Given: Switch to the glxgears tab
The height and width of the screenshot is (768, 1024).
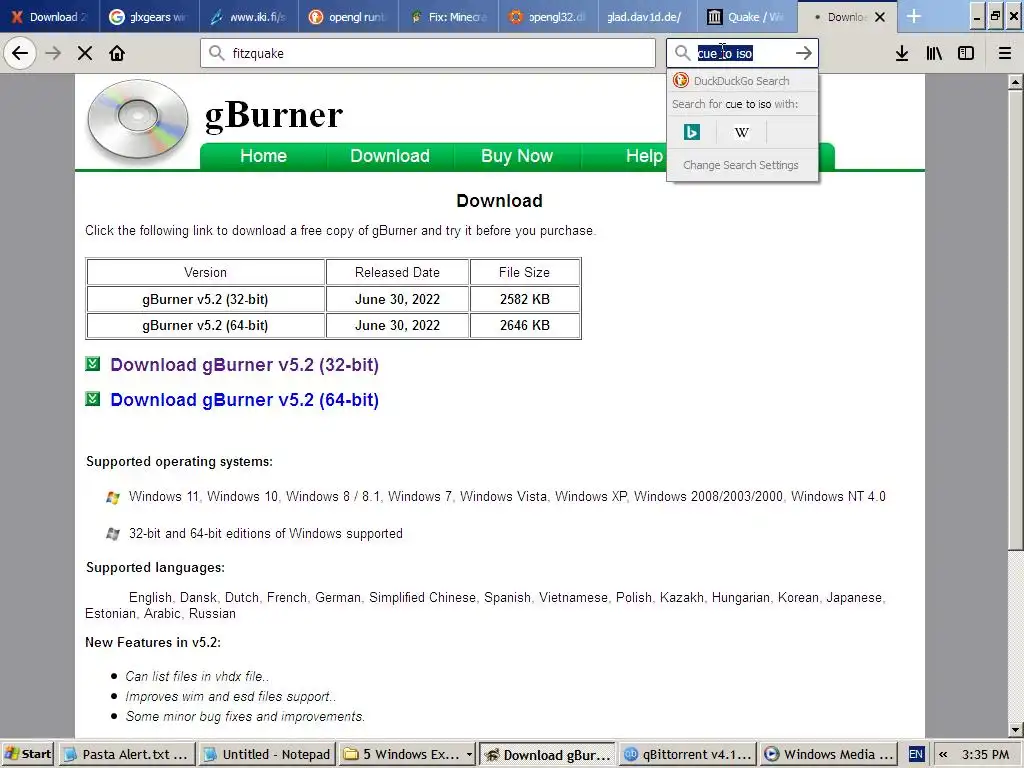Looking at the screenshot, I should 148,17.
